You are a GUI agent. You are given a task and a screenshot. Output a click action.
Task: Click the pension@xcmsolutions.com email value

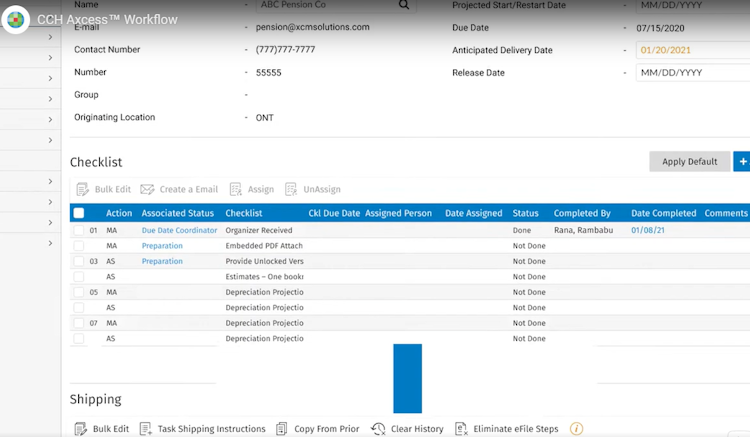click(312, 27)
